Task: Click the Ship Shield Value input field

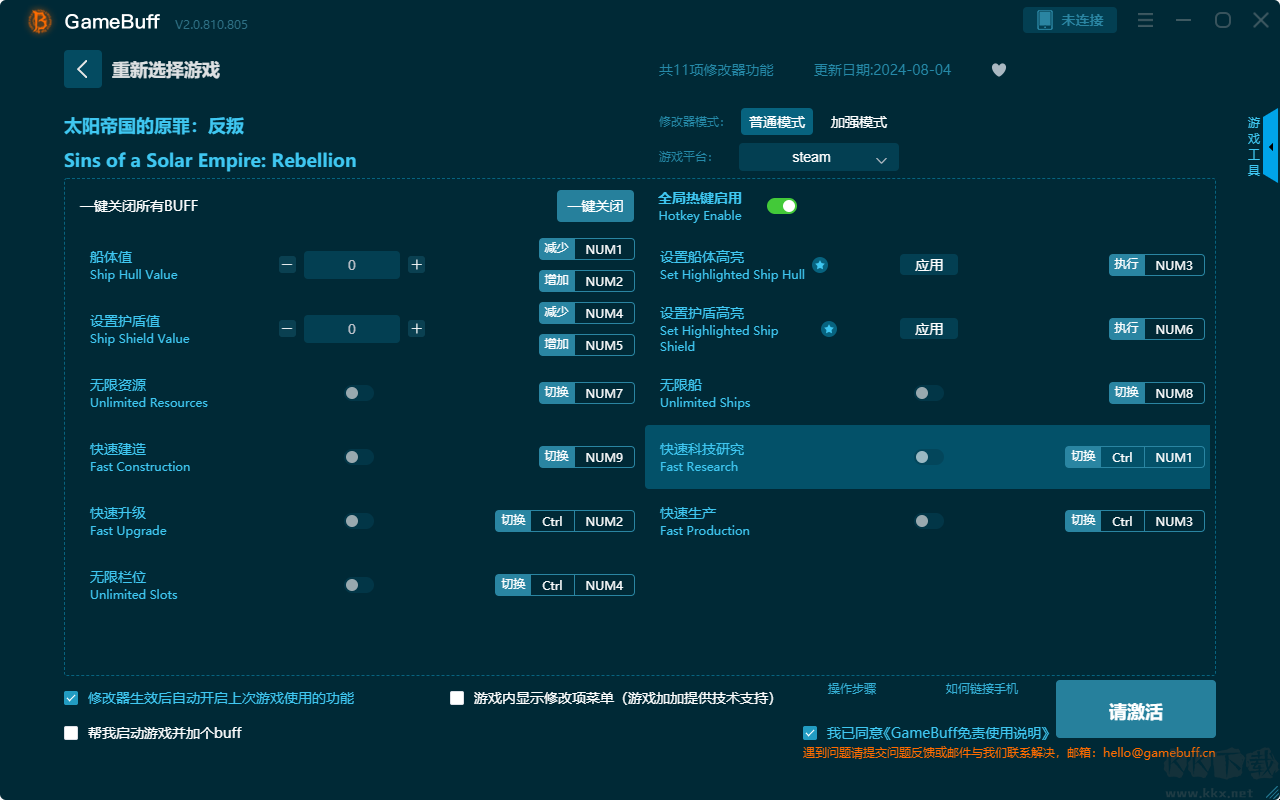Action: [x=352, y=329]
